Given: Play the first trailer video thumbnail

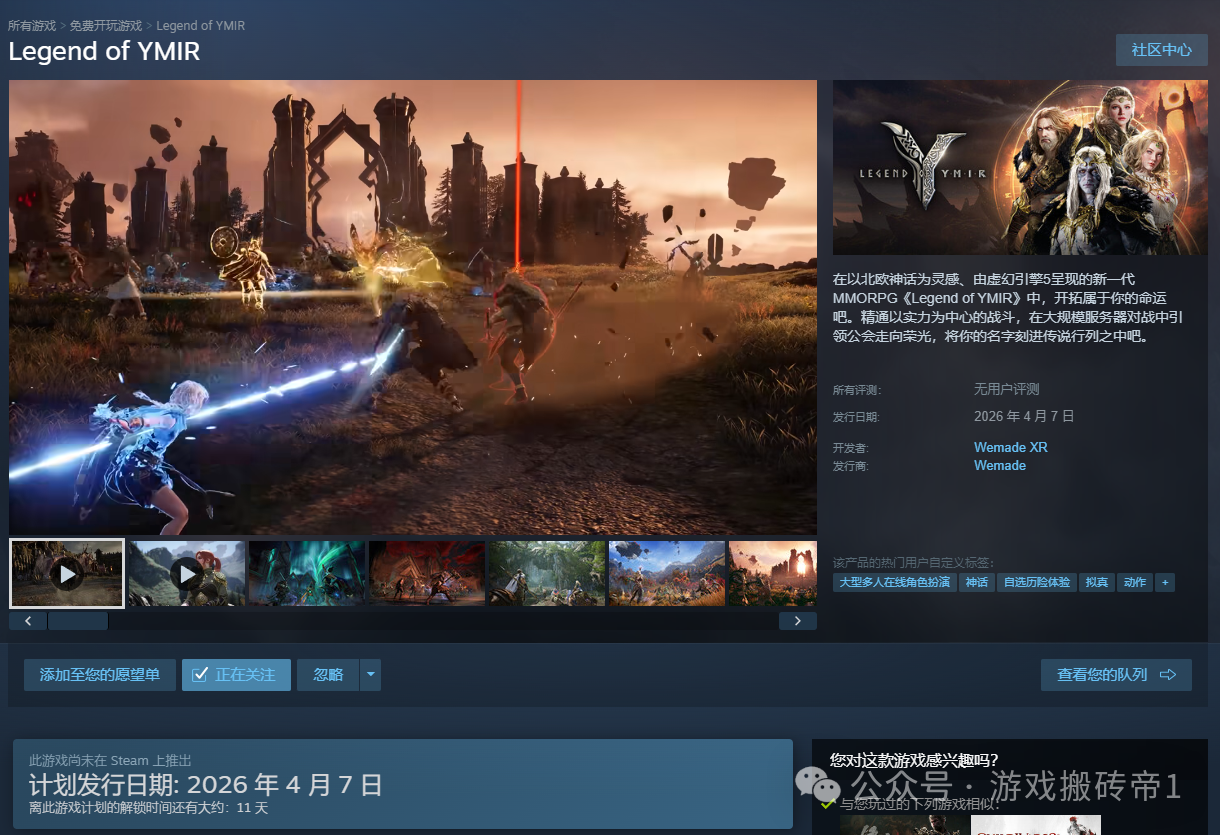Looking at the screenshot, I should (x=67, y=574).
